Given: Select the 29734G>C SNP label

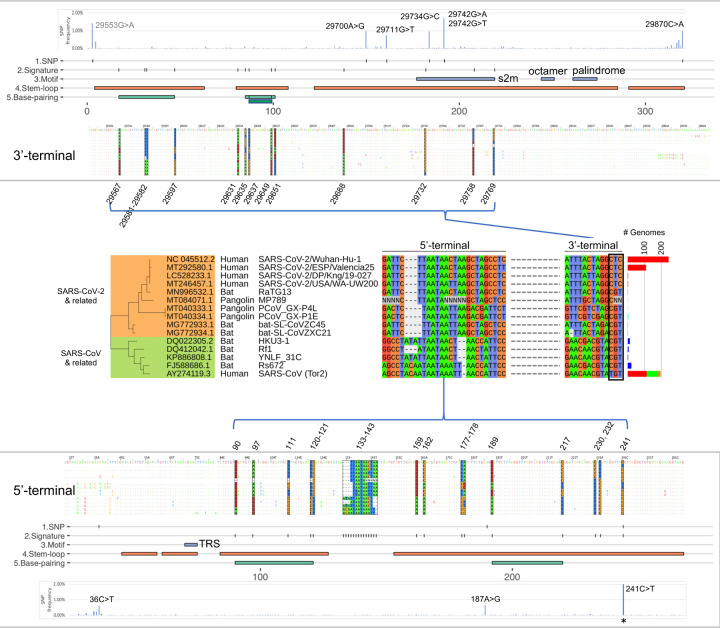Looking at the screenshot, I should click(x=420, y=17).
